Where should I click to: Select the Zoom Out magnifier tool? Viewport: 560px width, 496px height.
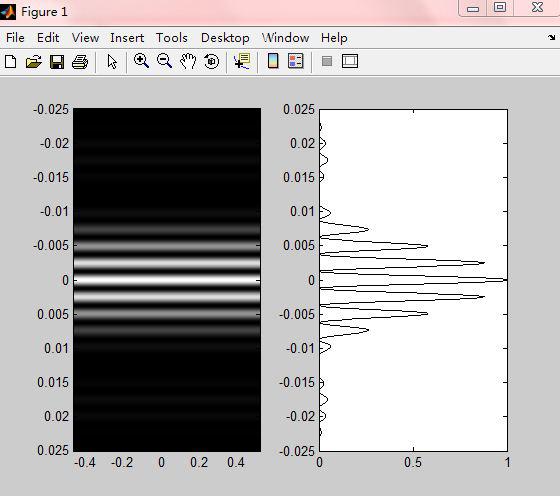(164, 61)
